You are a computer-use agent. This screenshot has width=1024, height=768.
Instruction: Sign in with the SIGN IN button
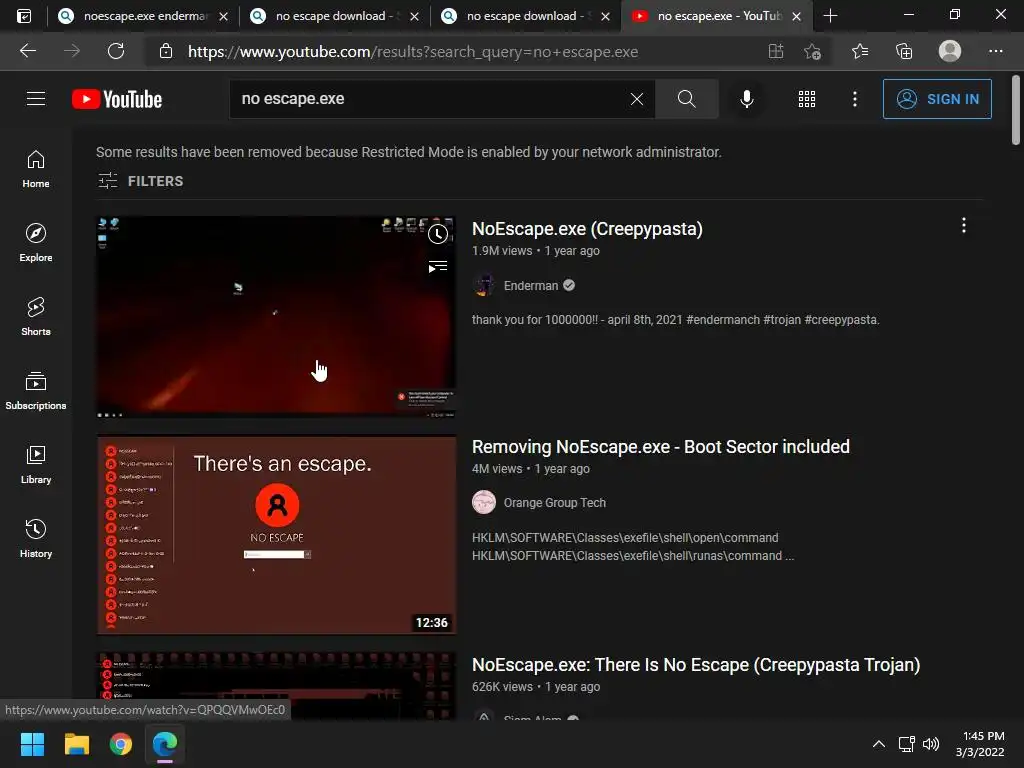(937, 99)
